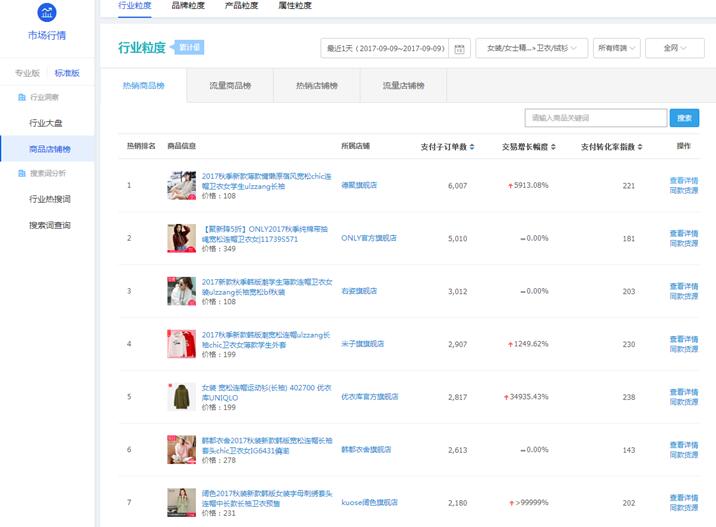
Task: Open the 阔色2017 product title priced 231
Action: pos(267,498)
